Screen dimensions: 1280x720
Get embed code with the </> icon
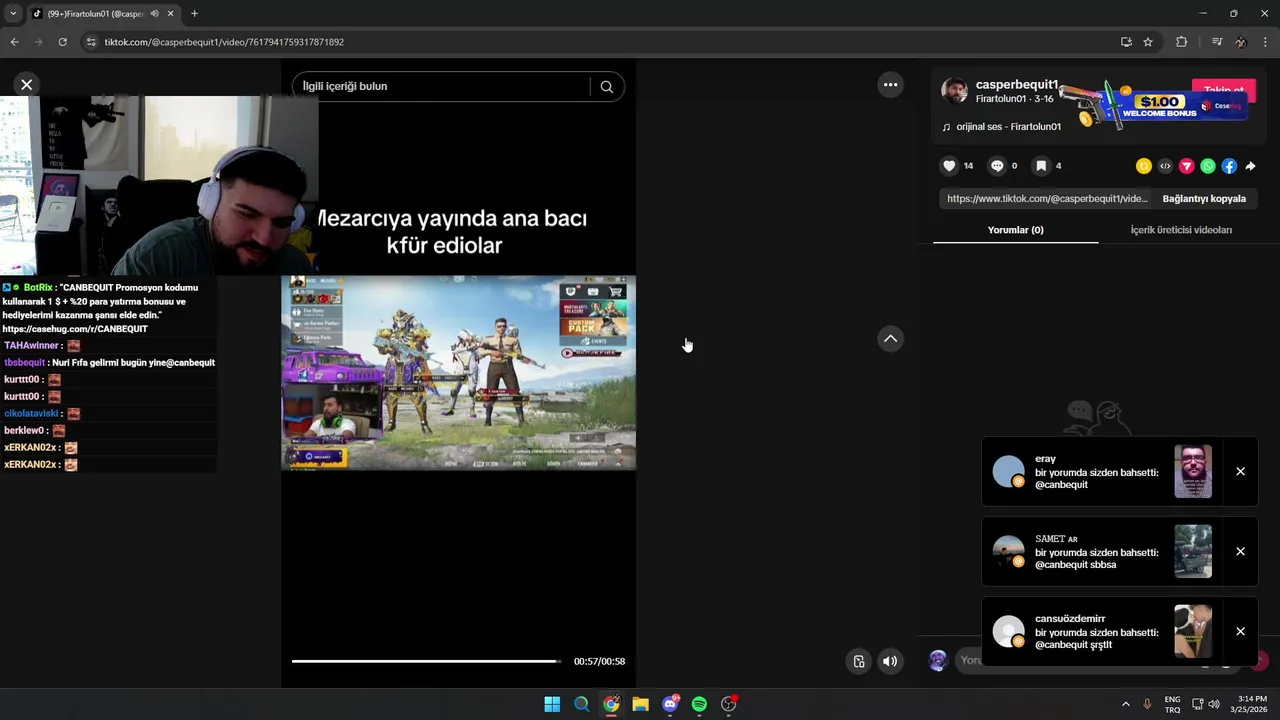[1165, 166]
